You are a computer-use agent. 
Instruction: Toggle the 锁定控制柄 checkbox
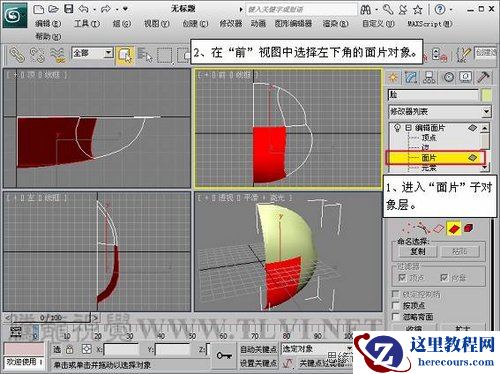coord(396,294)
